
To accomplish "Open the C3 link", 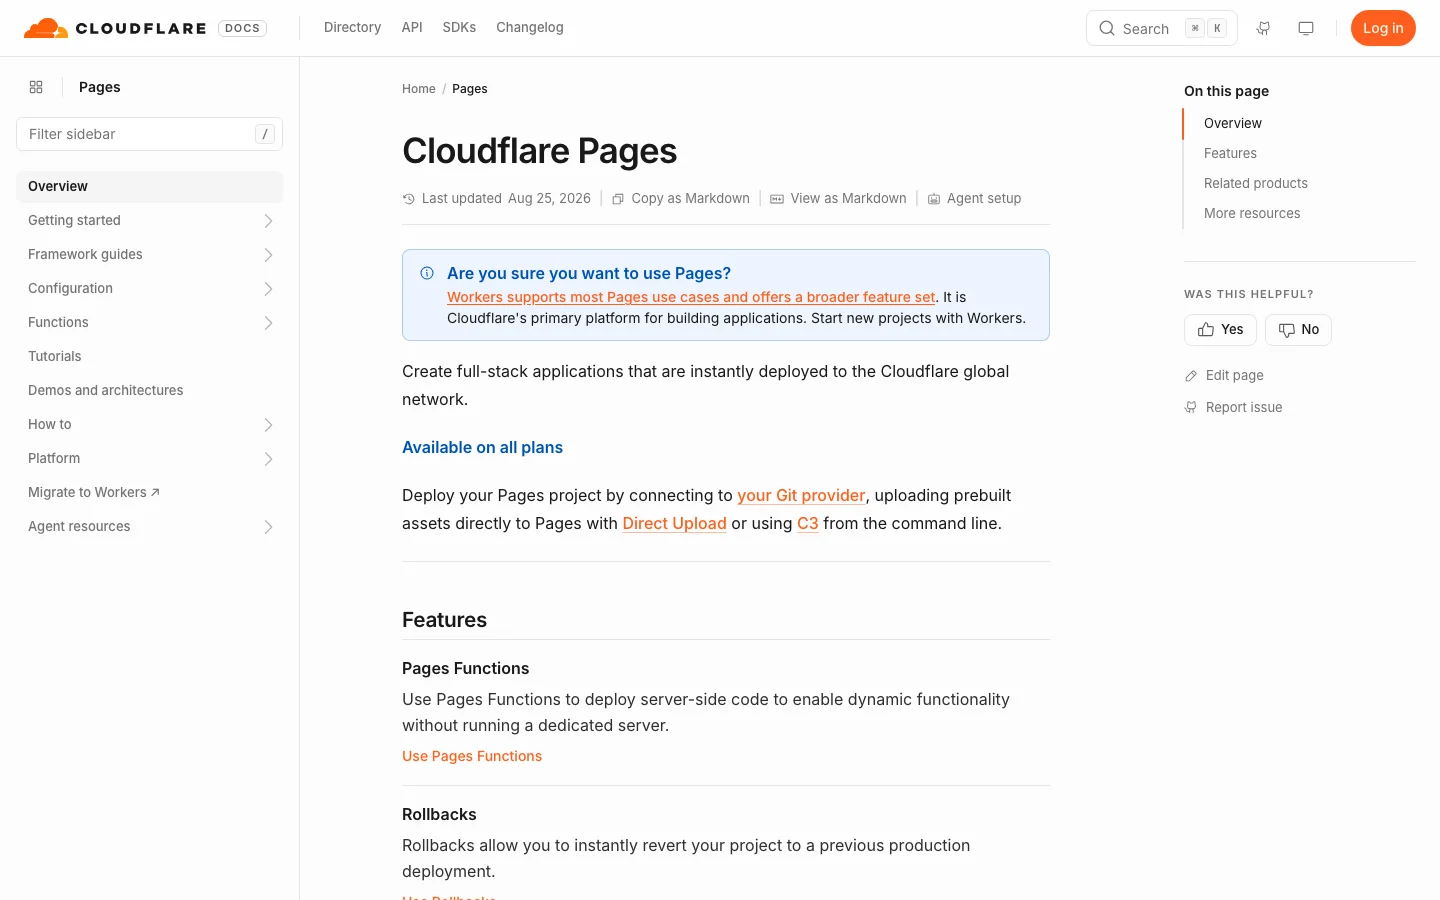I will (808, 523).
